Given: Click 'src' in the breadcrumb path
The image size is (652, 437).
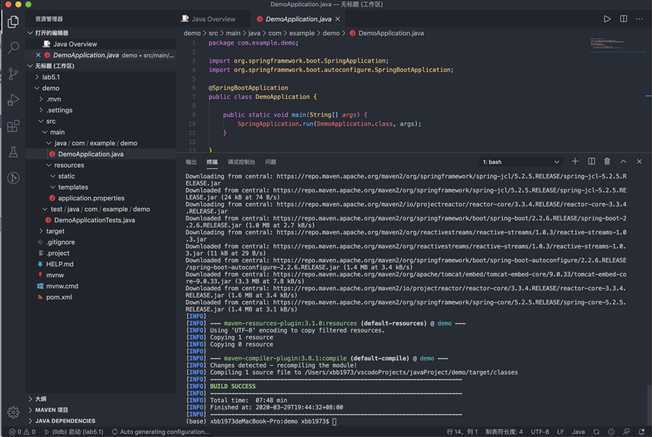Looking at the screenshot, I should tap(213, 33).
